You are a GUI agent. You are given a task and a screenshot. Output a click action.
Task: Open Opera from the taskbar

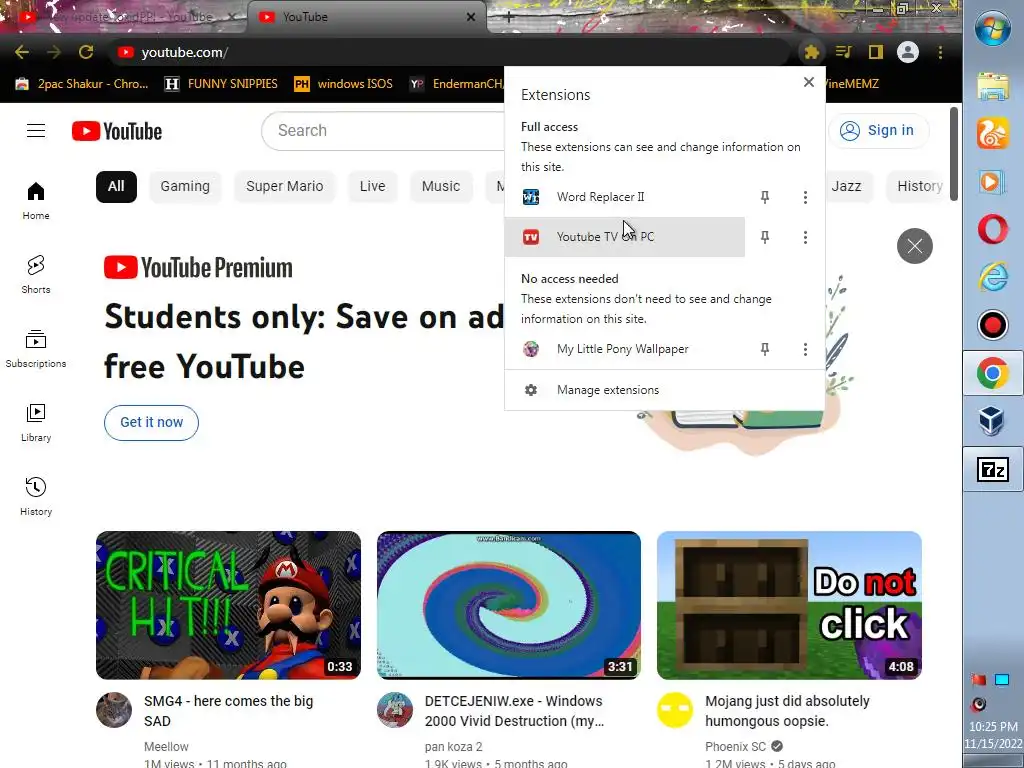993,229
